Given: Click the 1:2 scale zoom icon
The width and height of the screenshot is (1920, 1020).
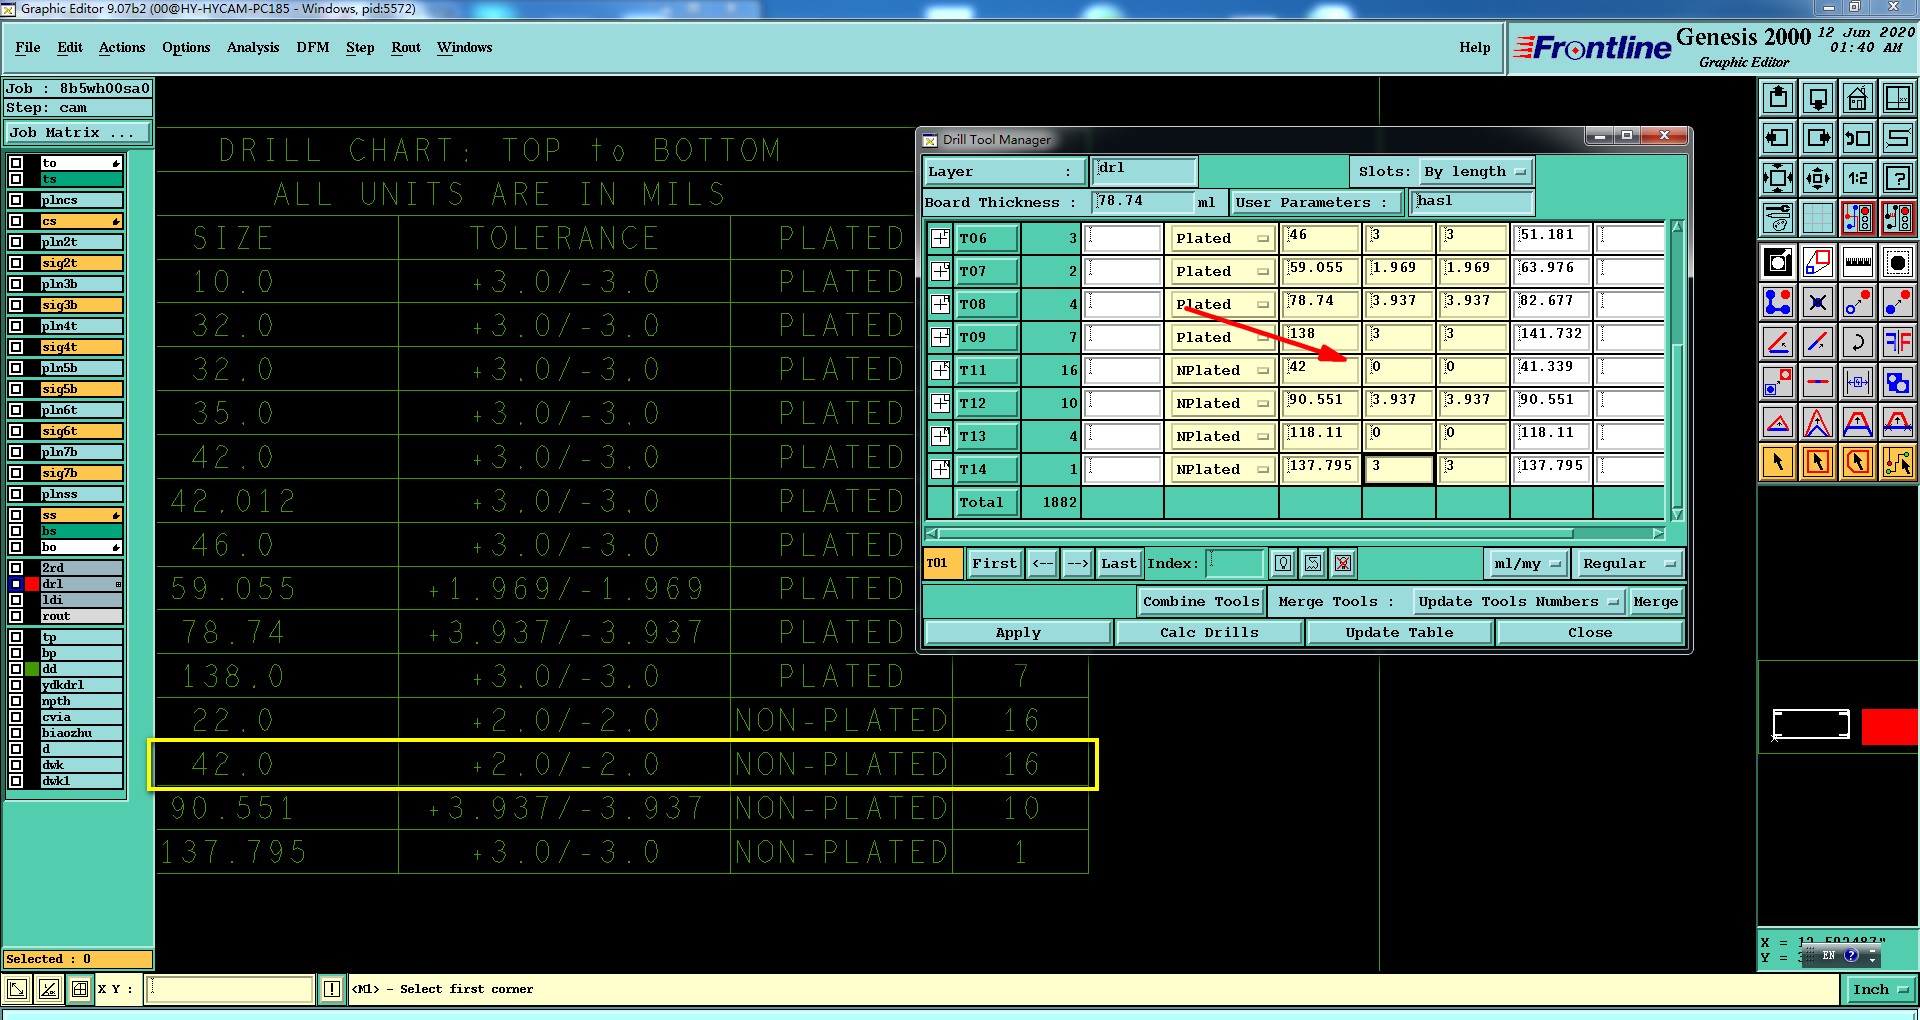Looking at the screenshot, I should pyautogui.click(x=1858, y=178).
